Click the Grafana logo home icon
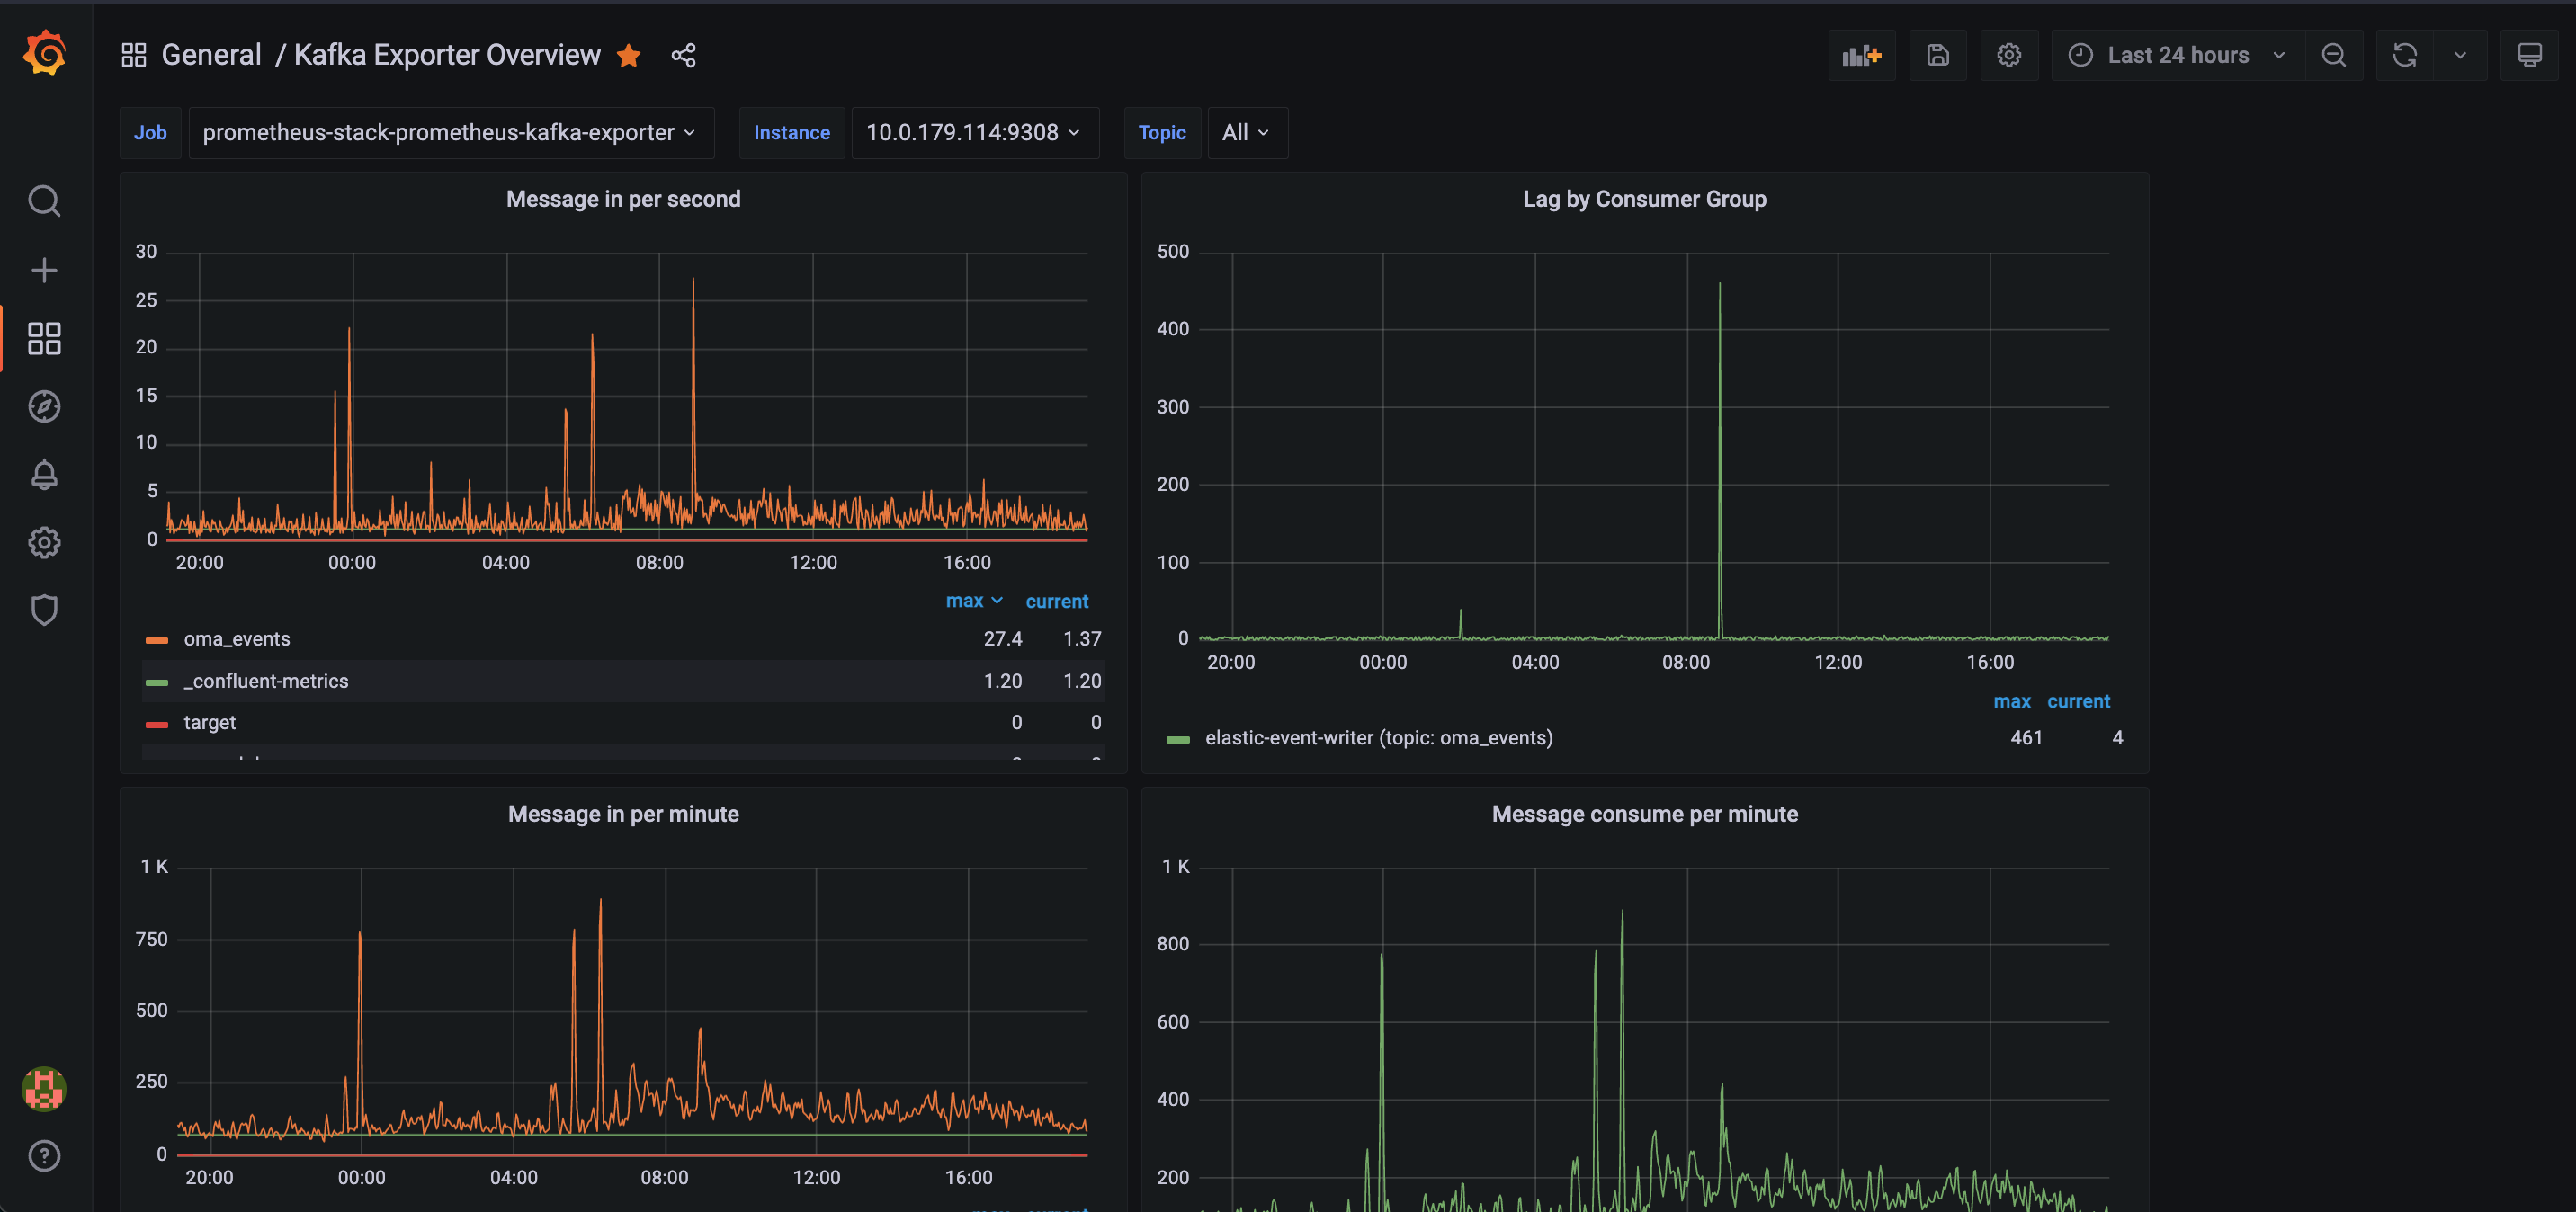The height and width of the screenshot is (1212, 2576). (x=44, y=53)
